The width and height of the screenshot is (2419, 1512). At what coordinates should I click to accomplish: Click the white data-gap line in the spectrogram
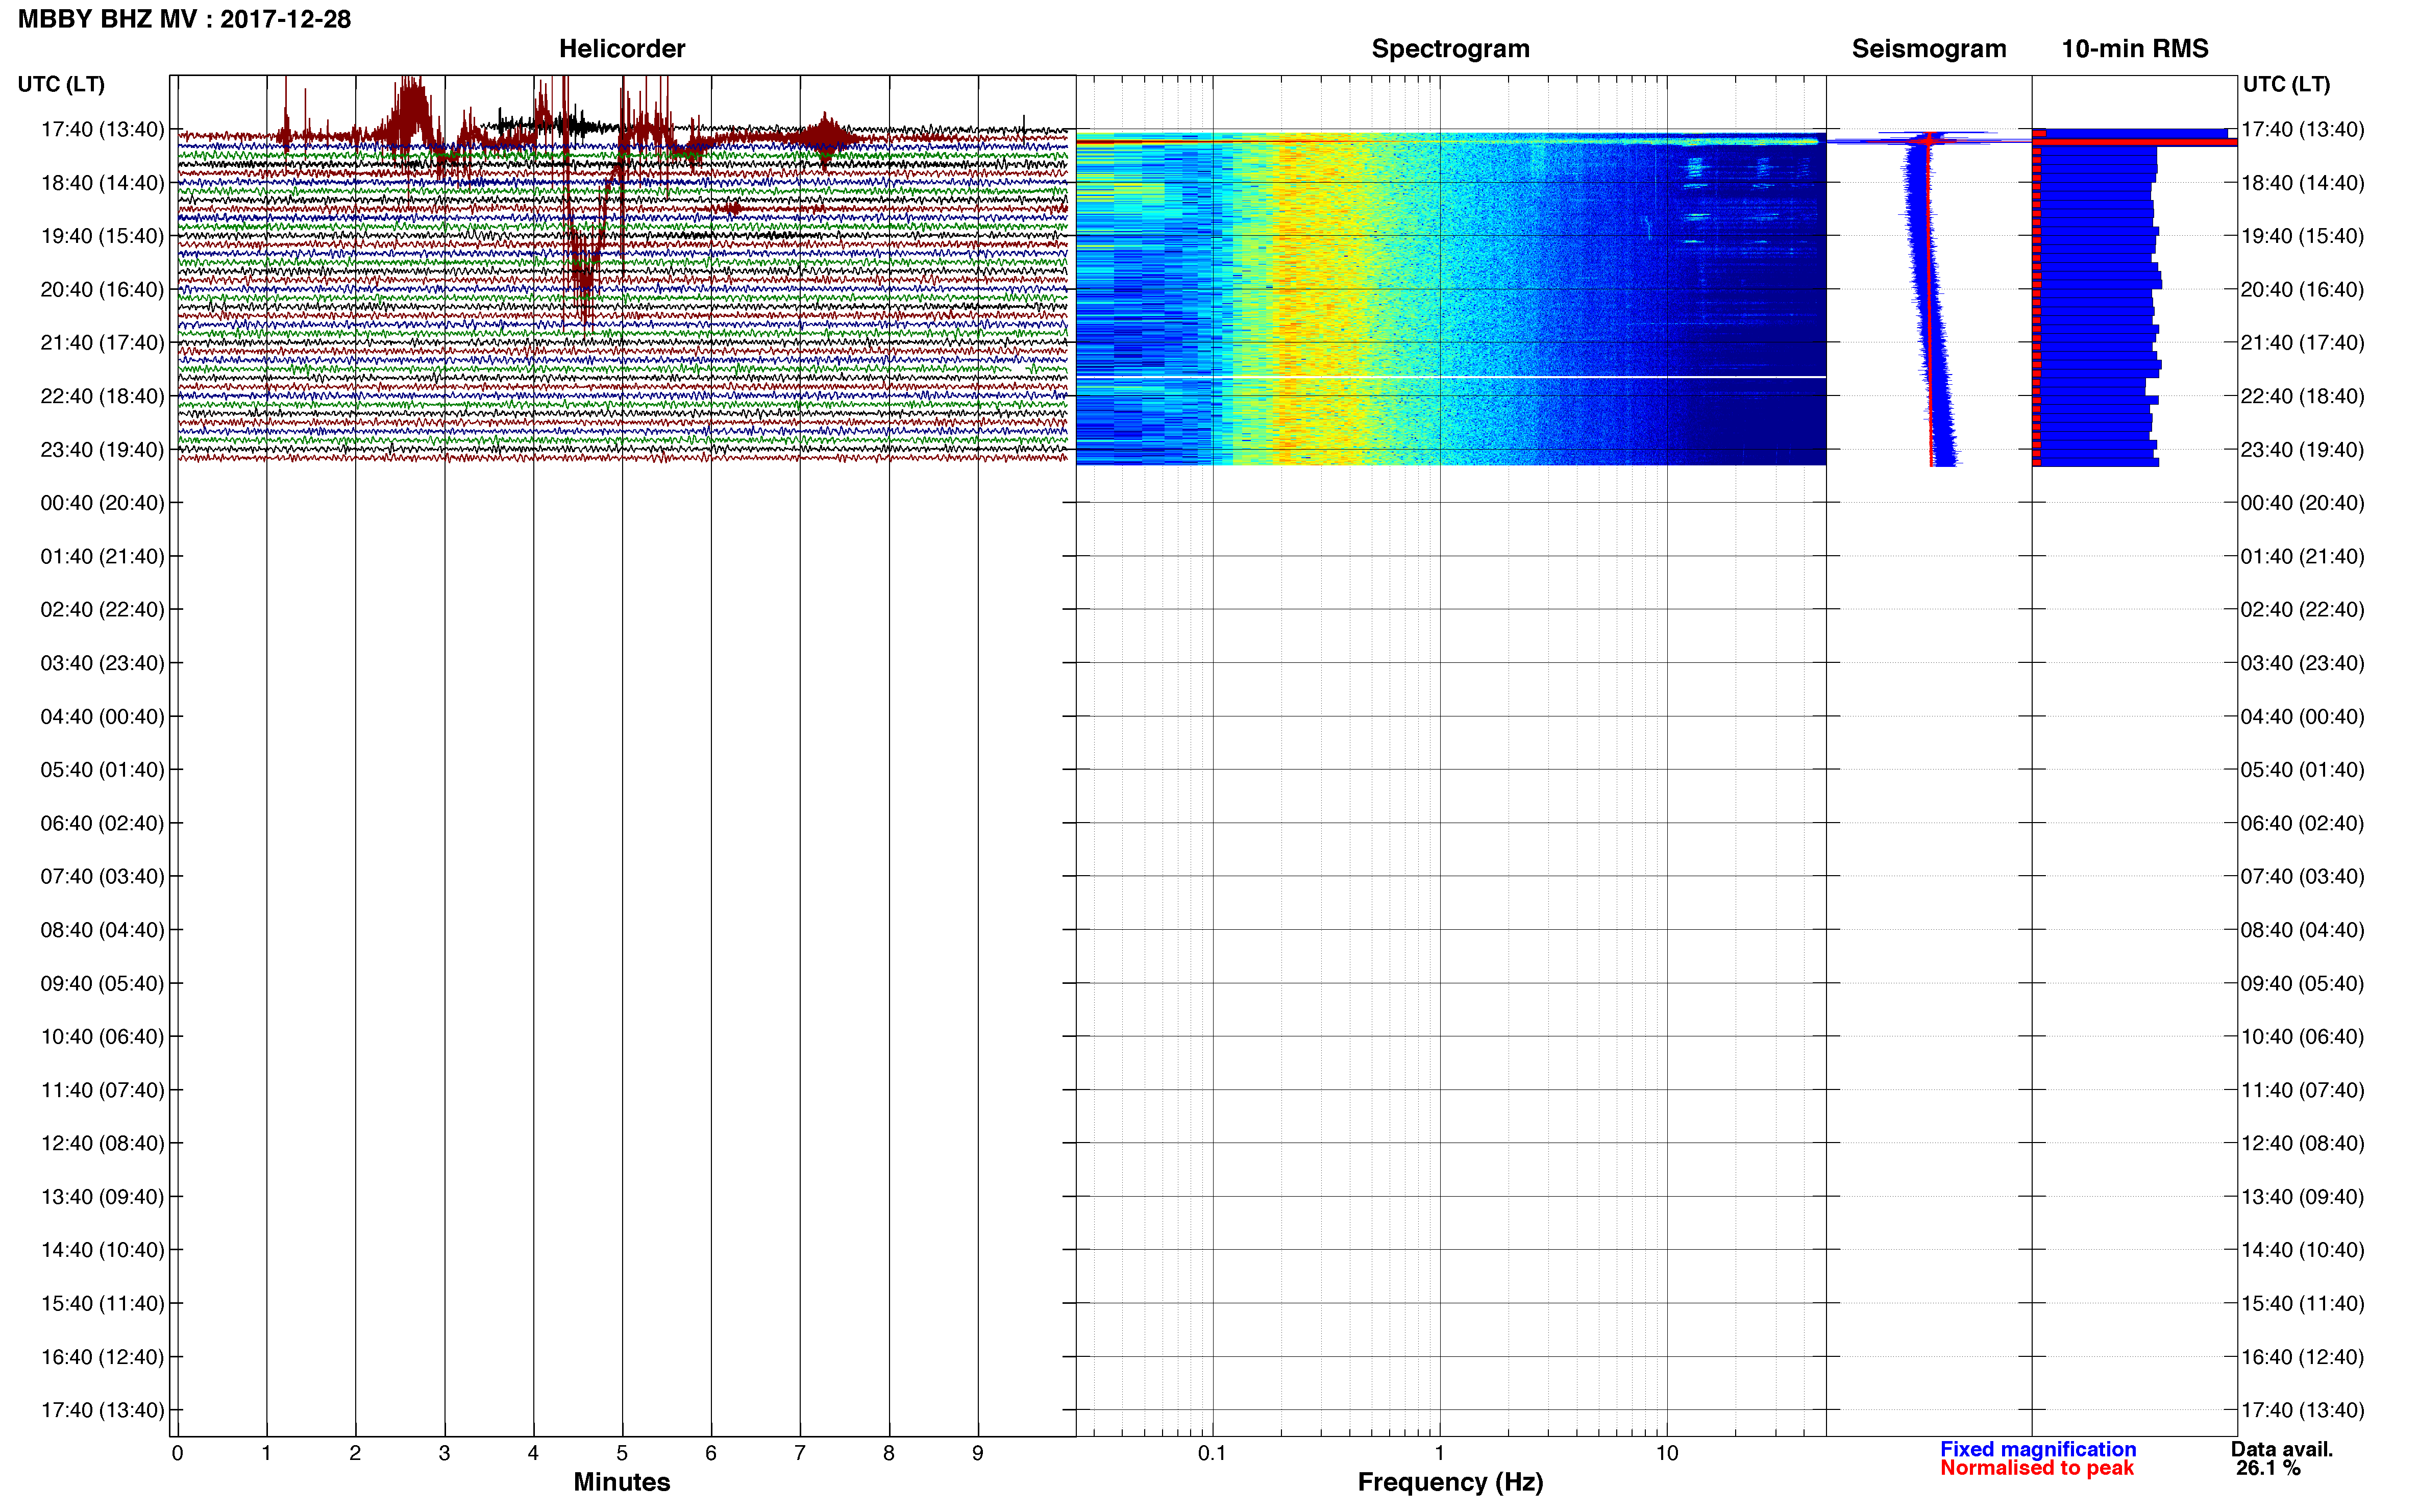click(1450, 377)
